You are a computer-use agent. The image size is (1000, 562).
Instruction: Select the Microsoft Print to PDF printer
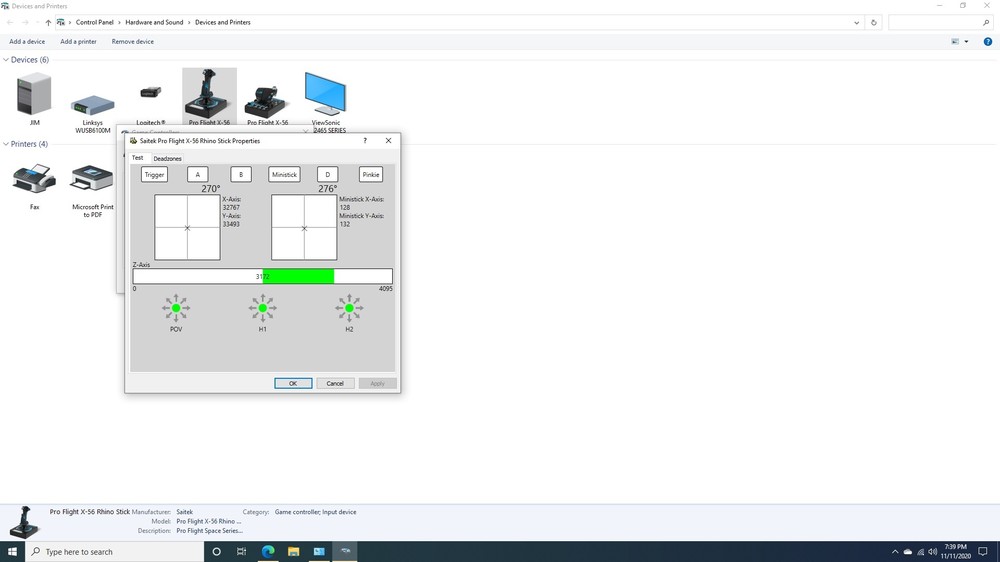tap(92, 178)
